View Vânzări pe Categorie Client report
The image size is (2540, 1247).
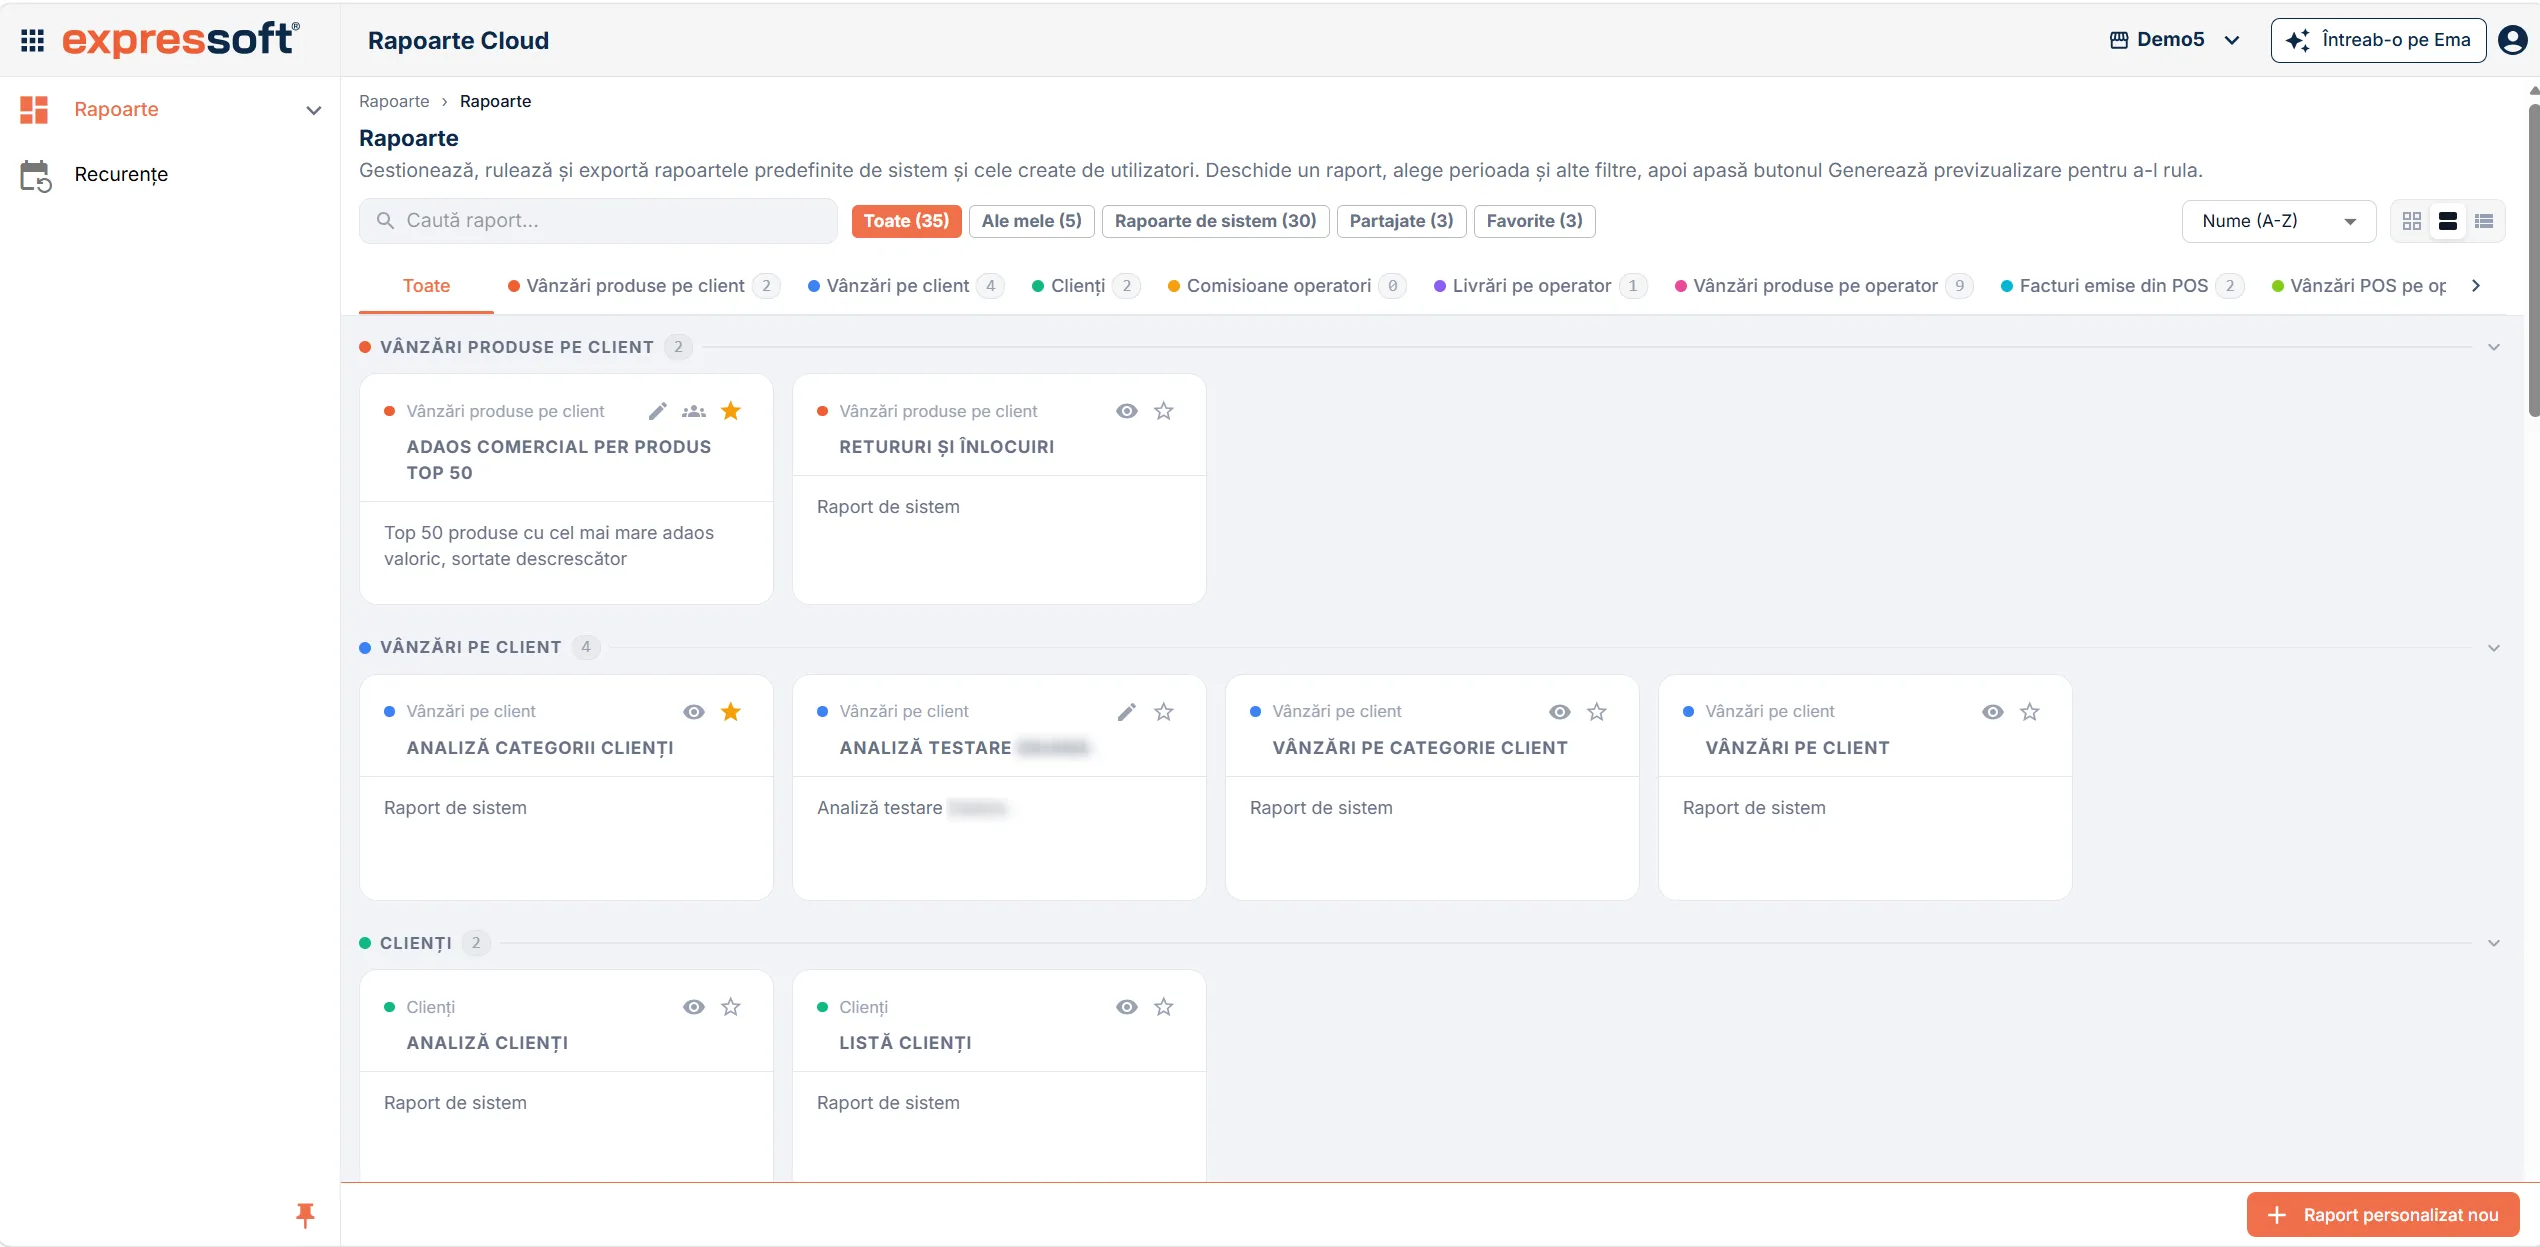pos(1560,712)
